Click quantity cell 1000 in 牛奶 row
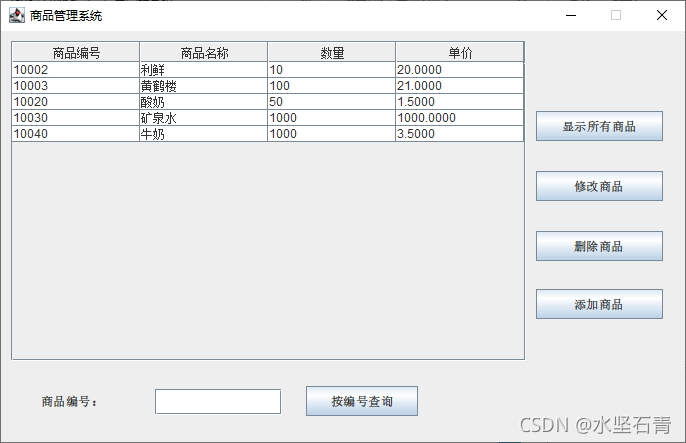The image size is (686, 443). (332, 134)
